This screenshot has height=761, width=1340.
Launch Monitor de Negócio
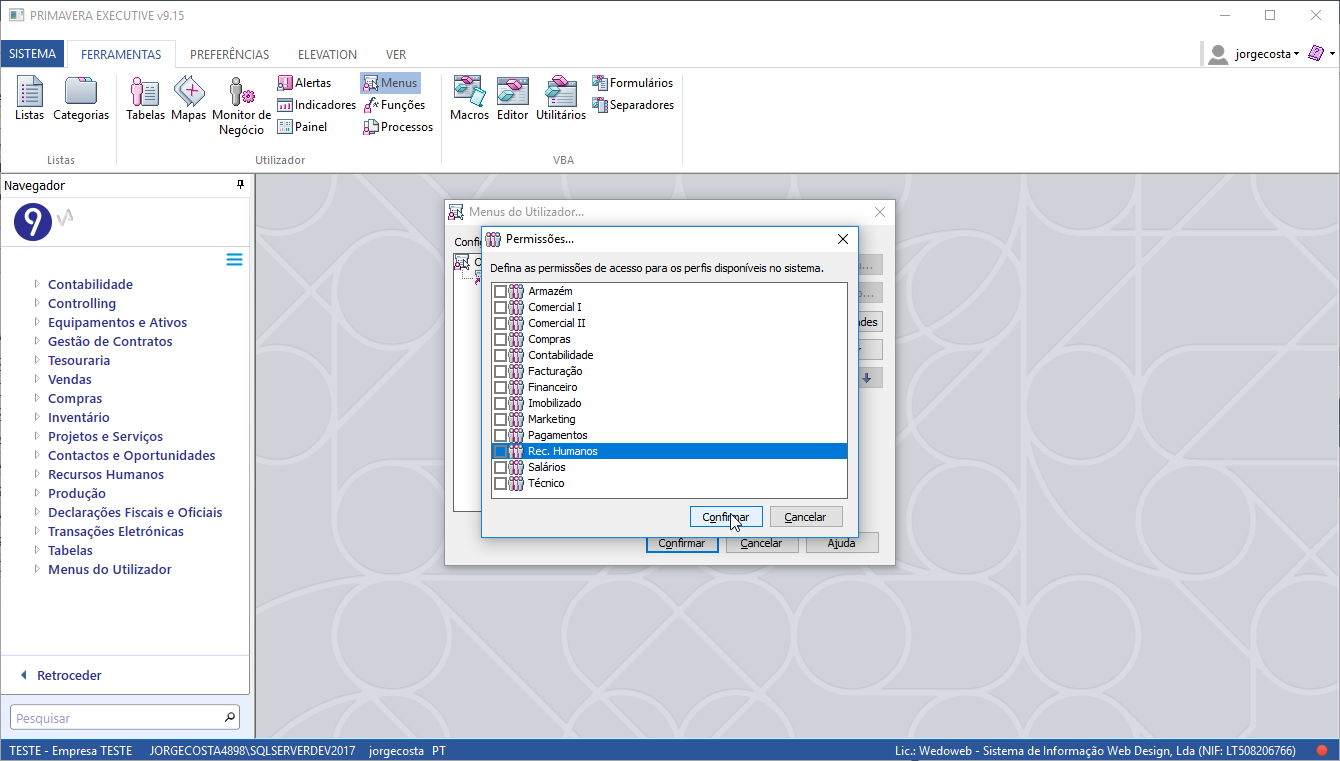(241, 105)
